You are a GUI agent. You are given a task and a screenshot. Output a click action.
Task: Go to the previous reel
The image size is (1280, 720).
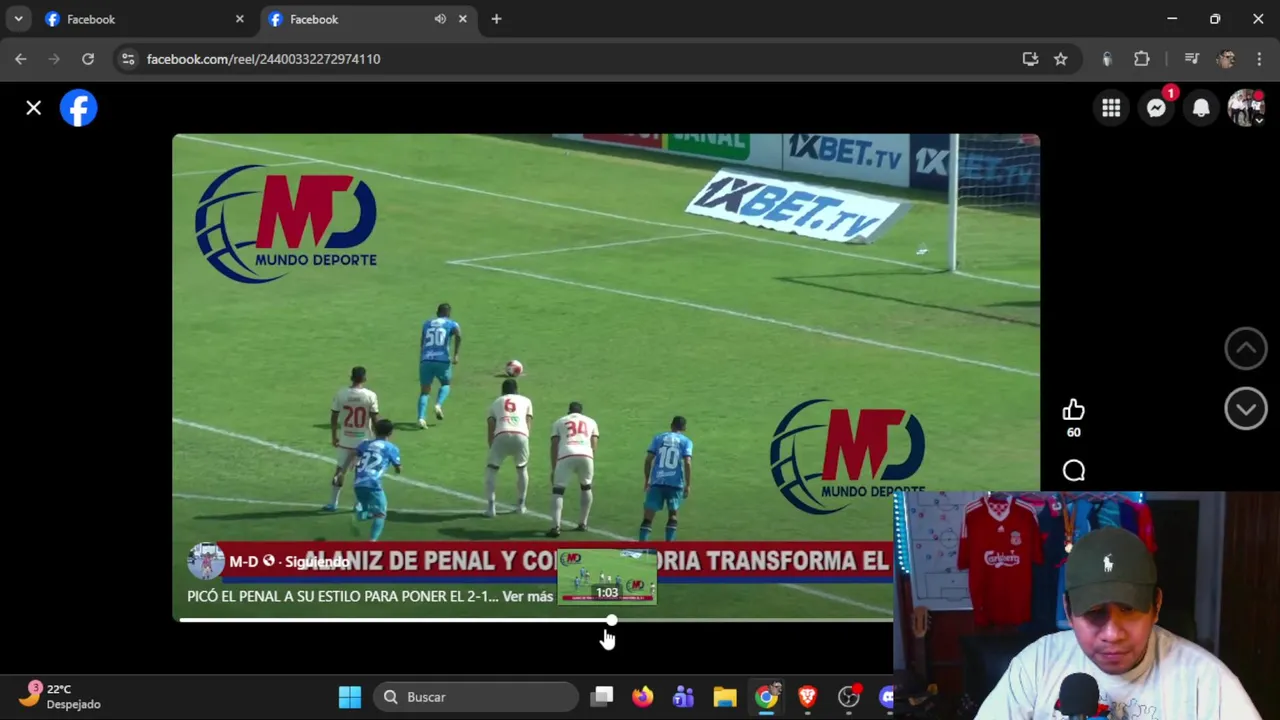click(x=1246, y=348)
